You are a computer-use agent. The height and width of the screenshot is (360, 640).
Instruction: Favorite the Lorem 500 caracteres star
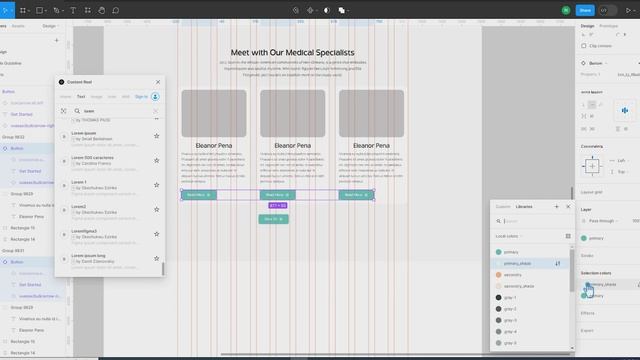(x=156, y=160)
